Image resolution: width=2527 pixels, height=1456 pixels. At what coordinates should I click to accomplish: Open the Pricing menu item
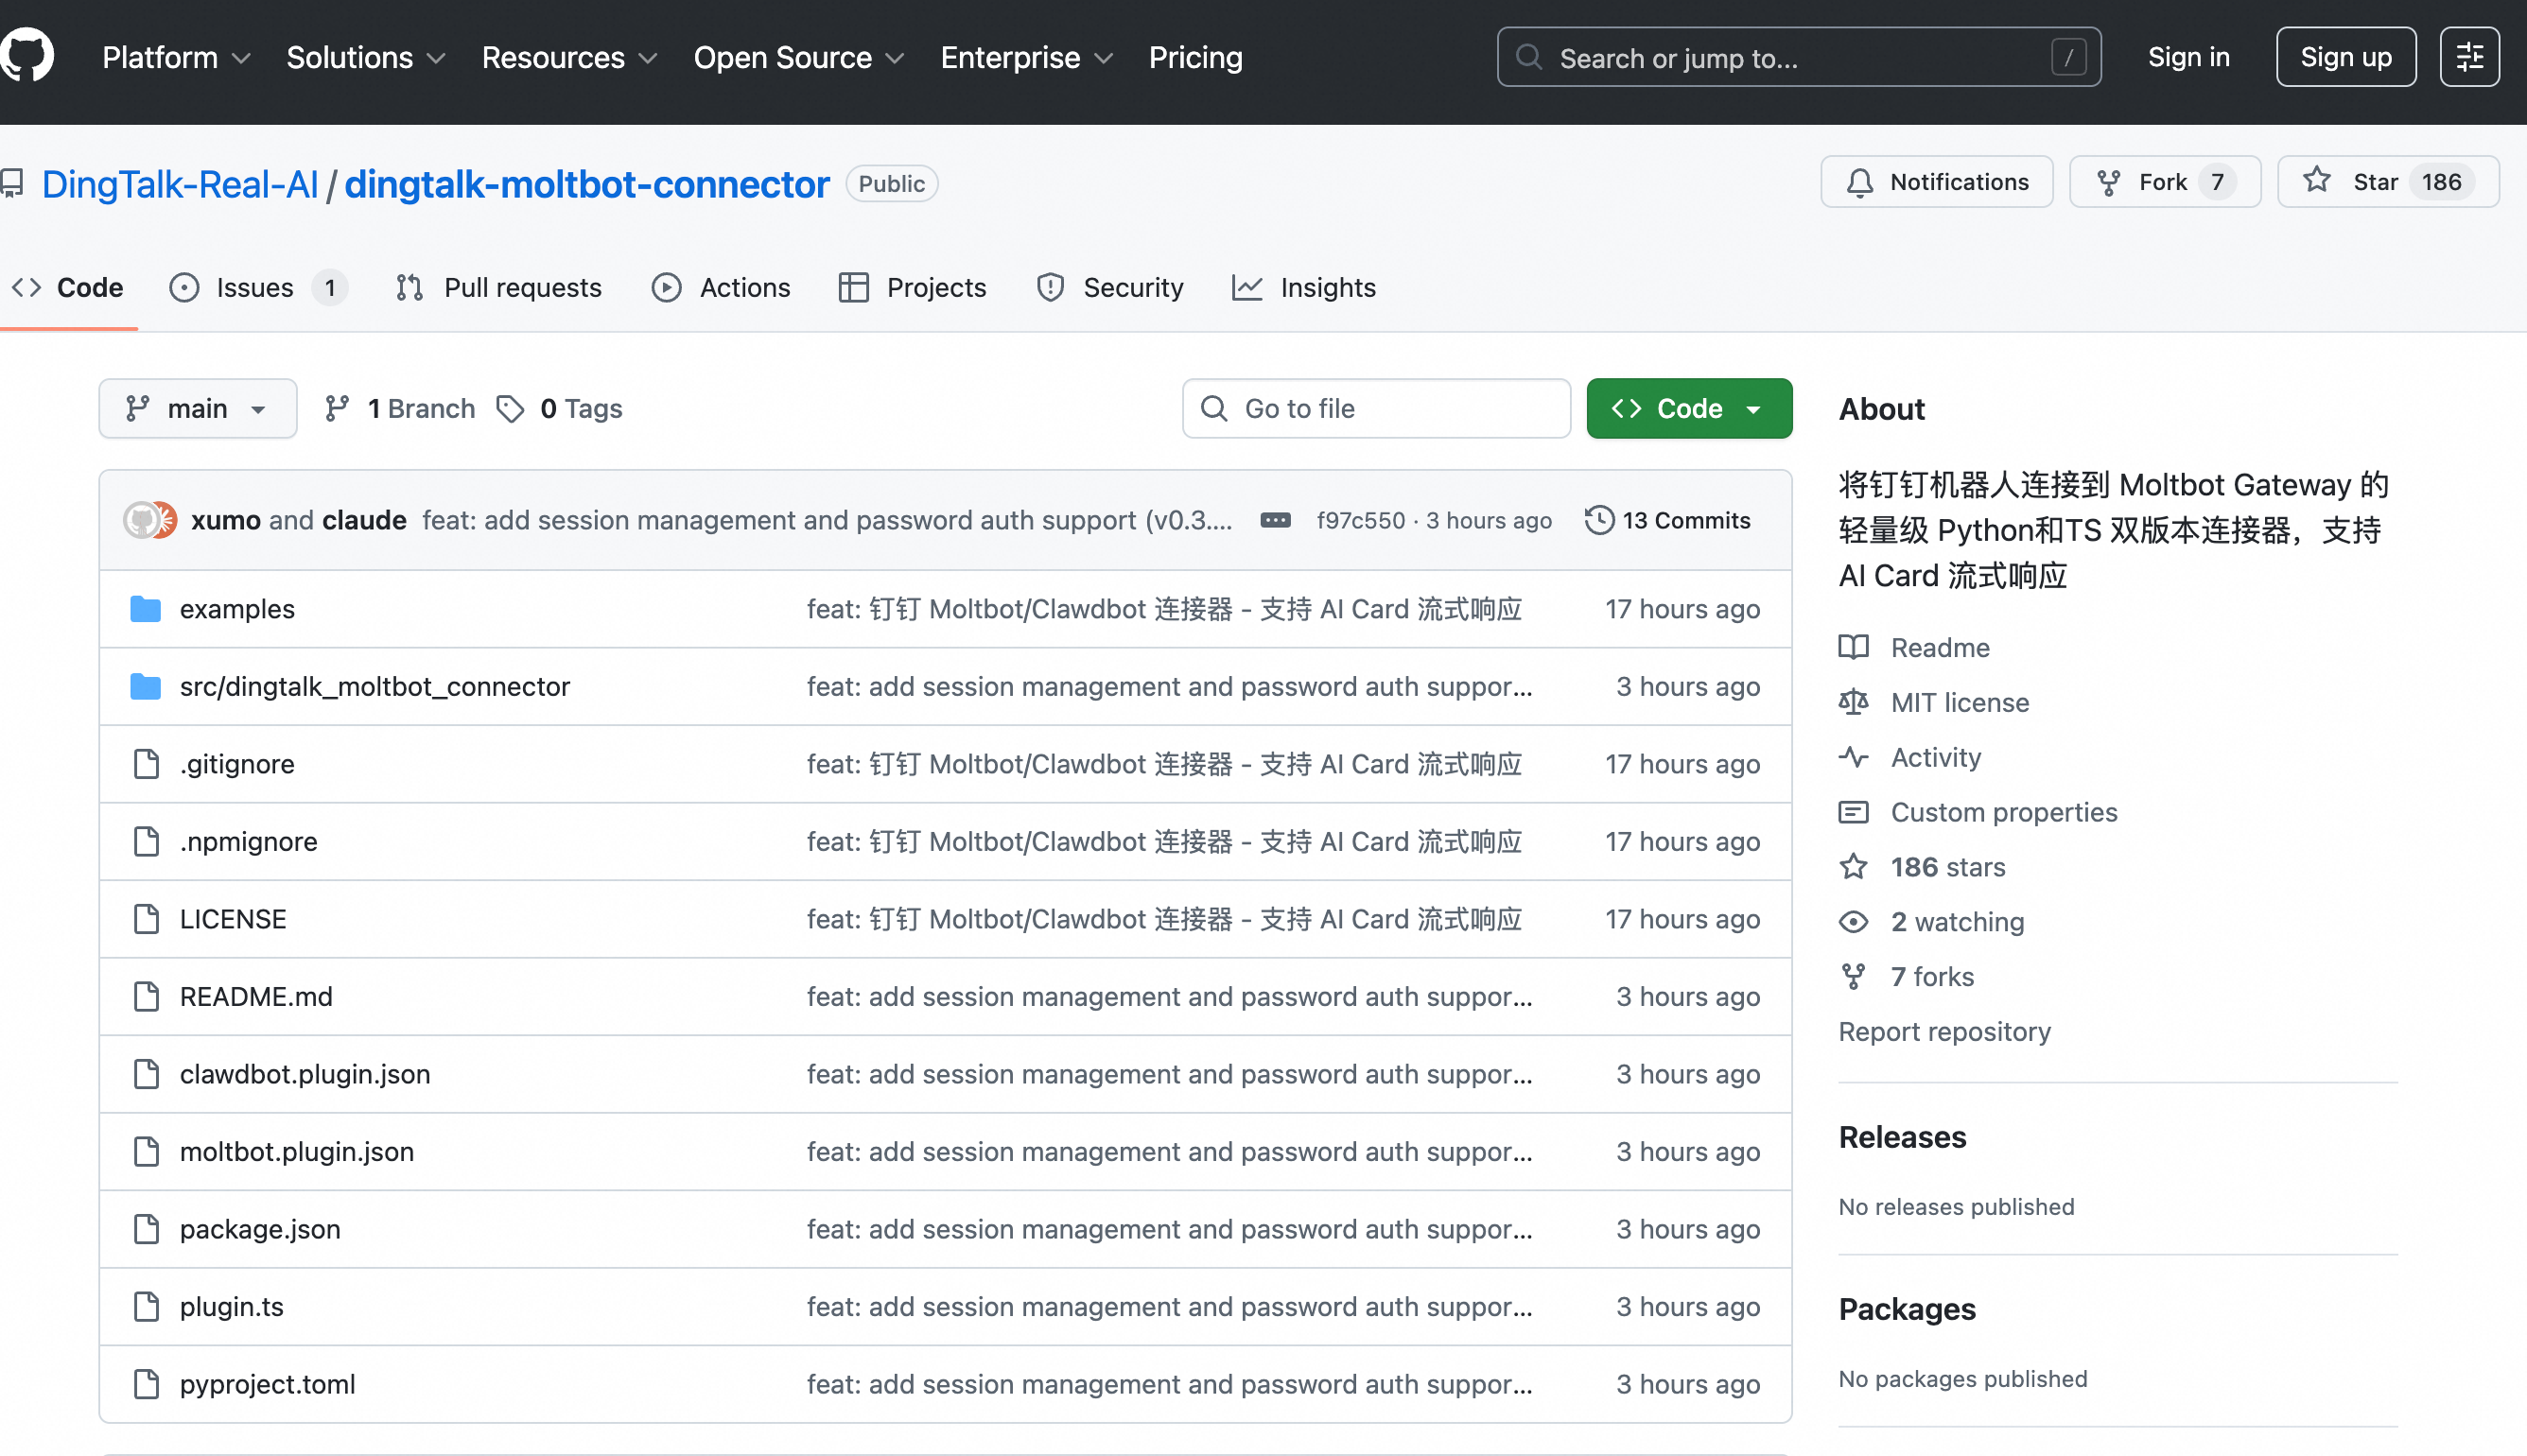point(1196,57)
